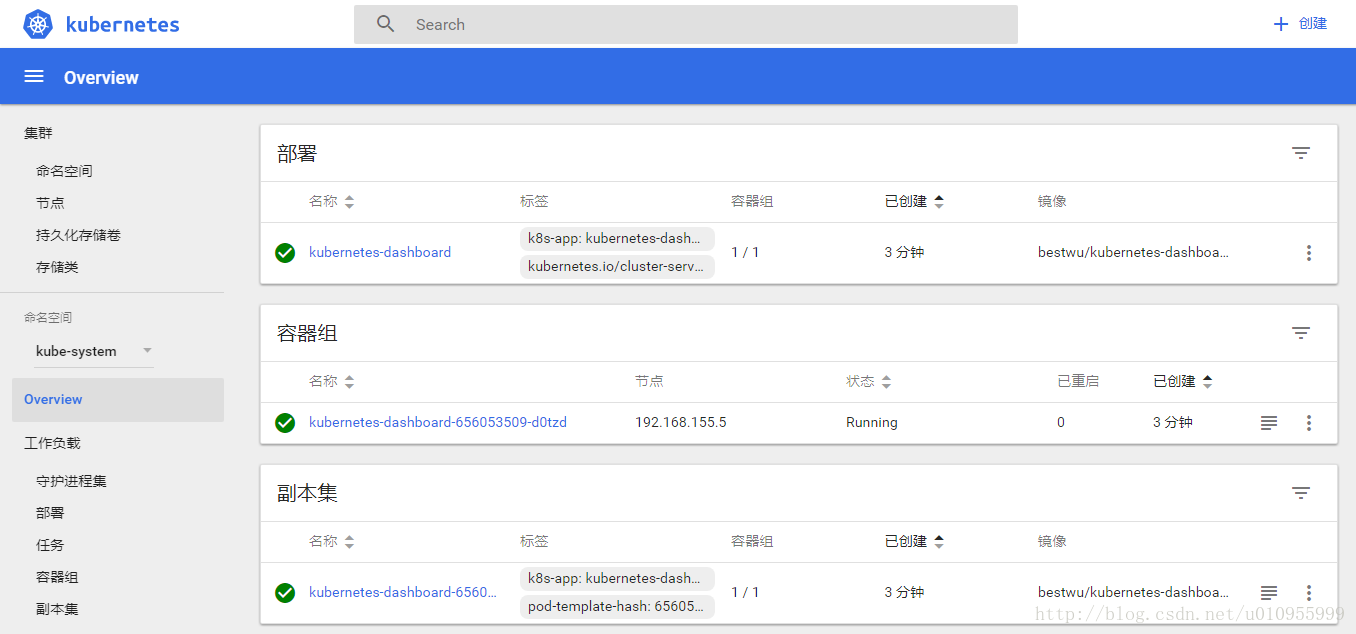This screenshot has width=1356, height=634.
Task: Click the search magnifier icon
Action: click(386, 24)
